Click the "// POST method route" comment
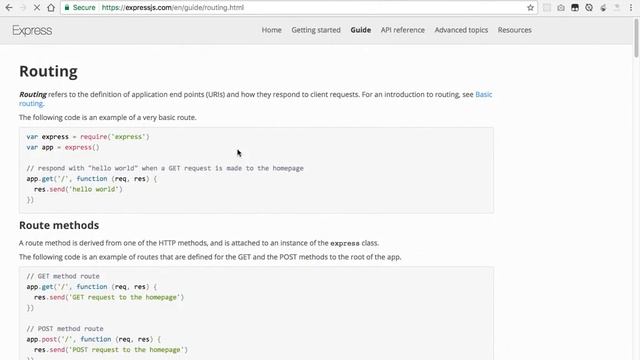This screenshot has width=640, height=360. [65, 329]
